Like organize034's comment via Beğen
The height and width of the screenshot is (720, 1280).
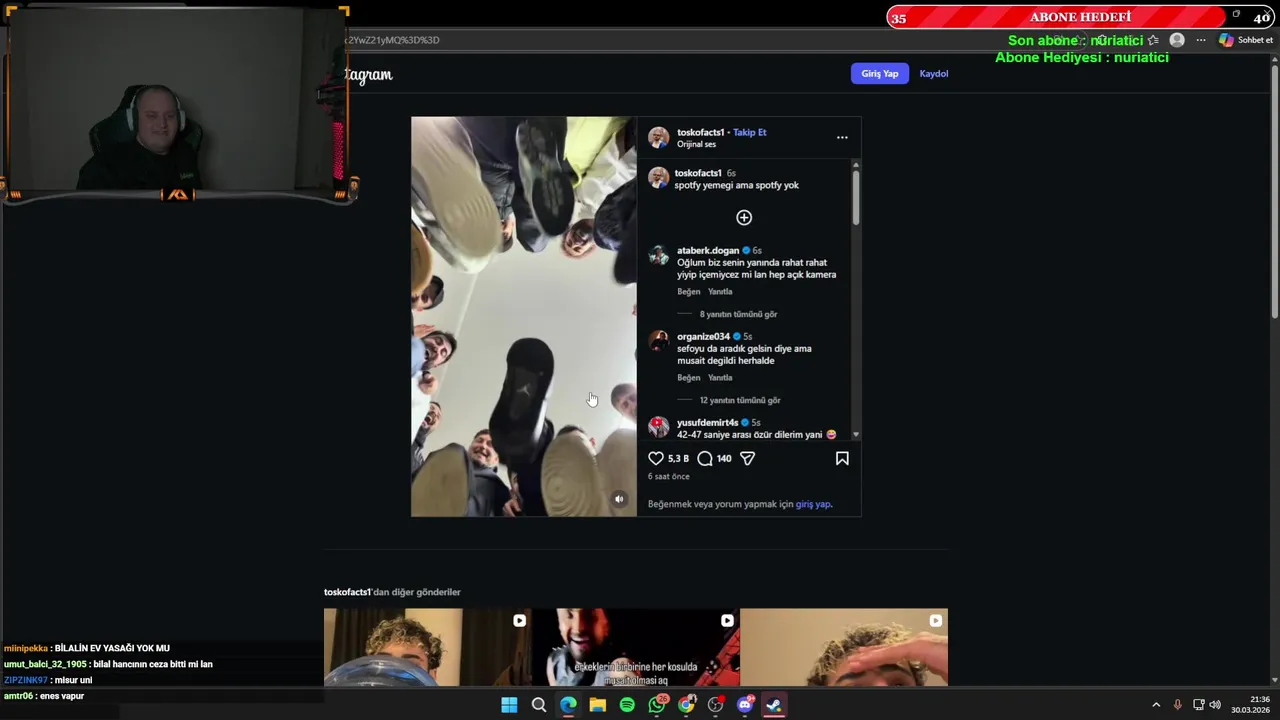[x=689, y=378]
